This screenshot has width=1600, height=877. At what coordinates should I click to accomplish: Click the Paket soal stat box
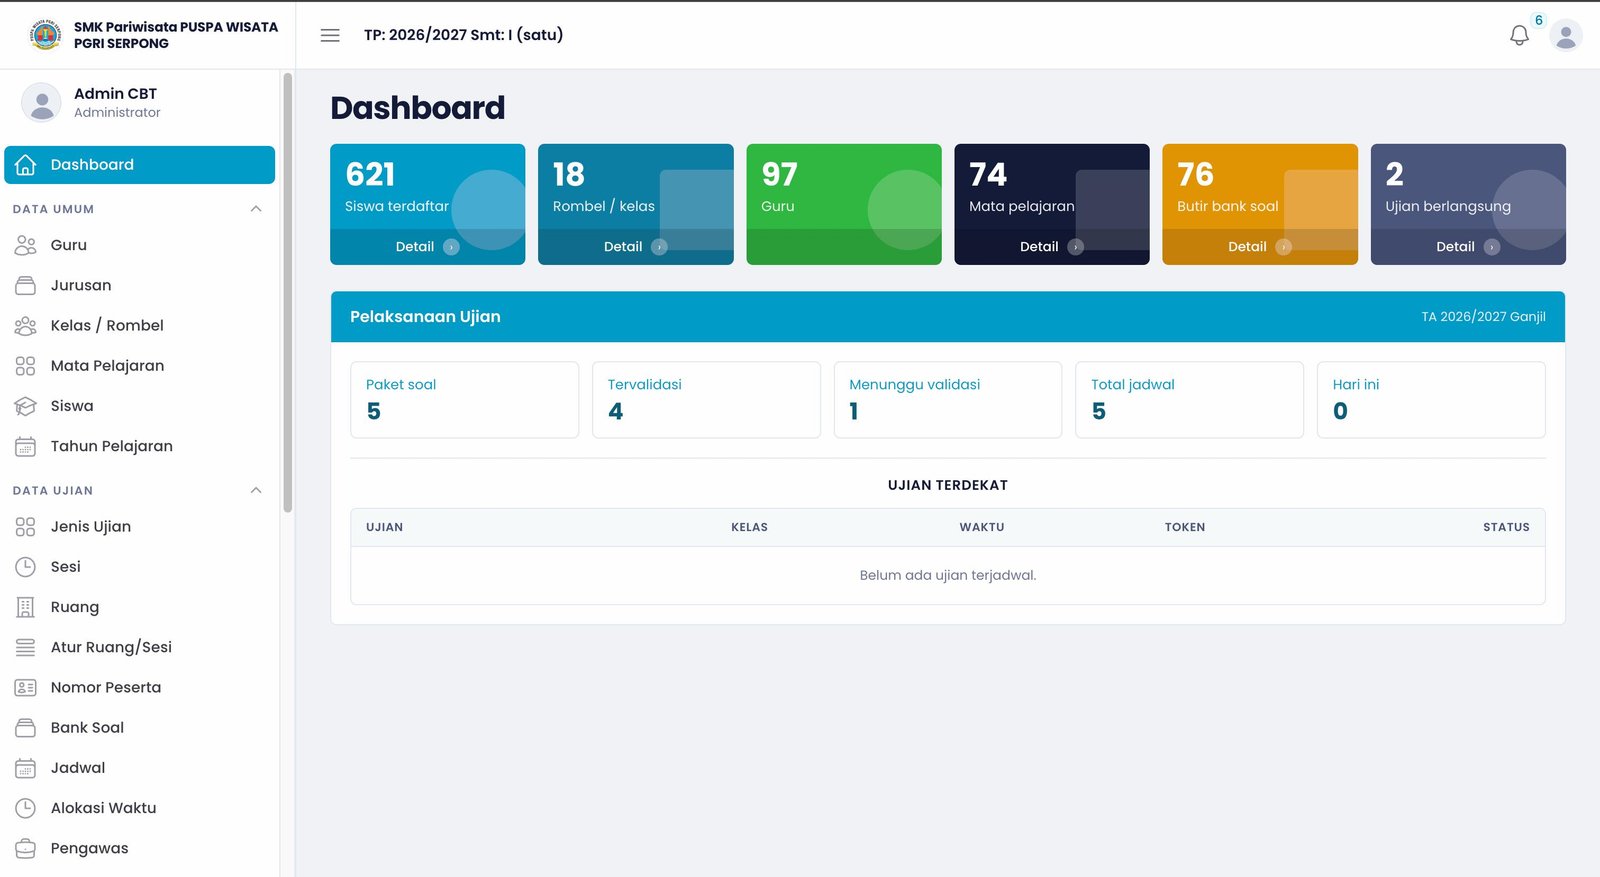(x=464, y=400)
